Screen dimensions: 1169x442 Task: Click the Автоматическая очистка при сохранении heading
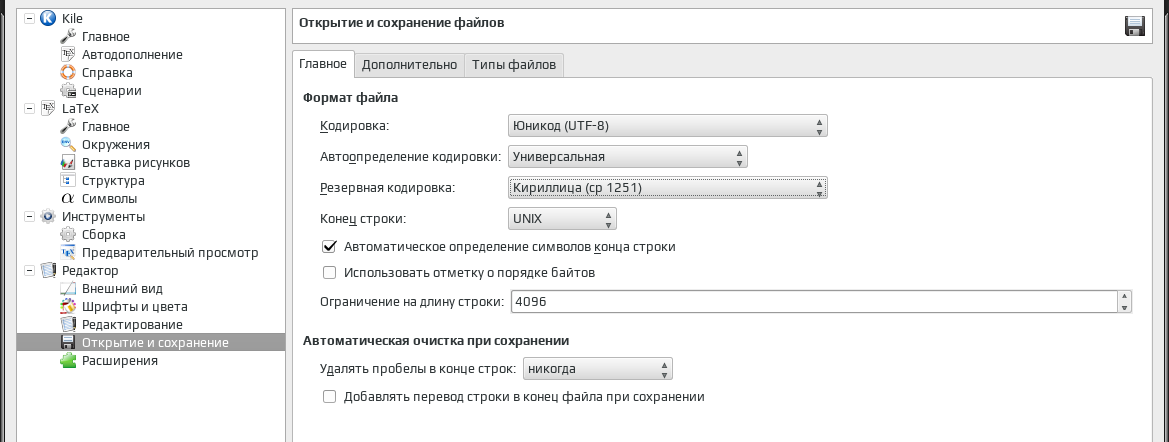click(436, 341)
